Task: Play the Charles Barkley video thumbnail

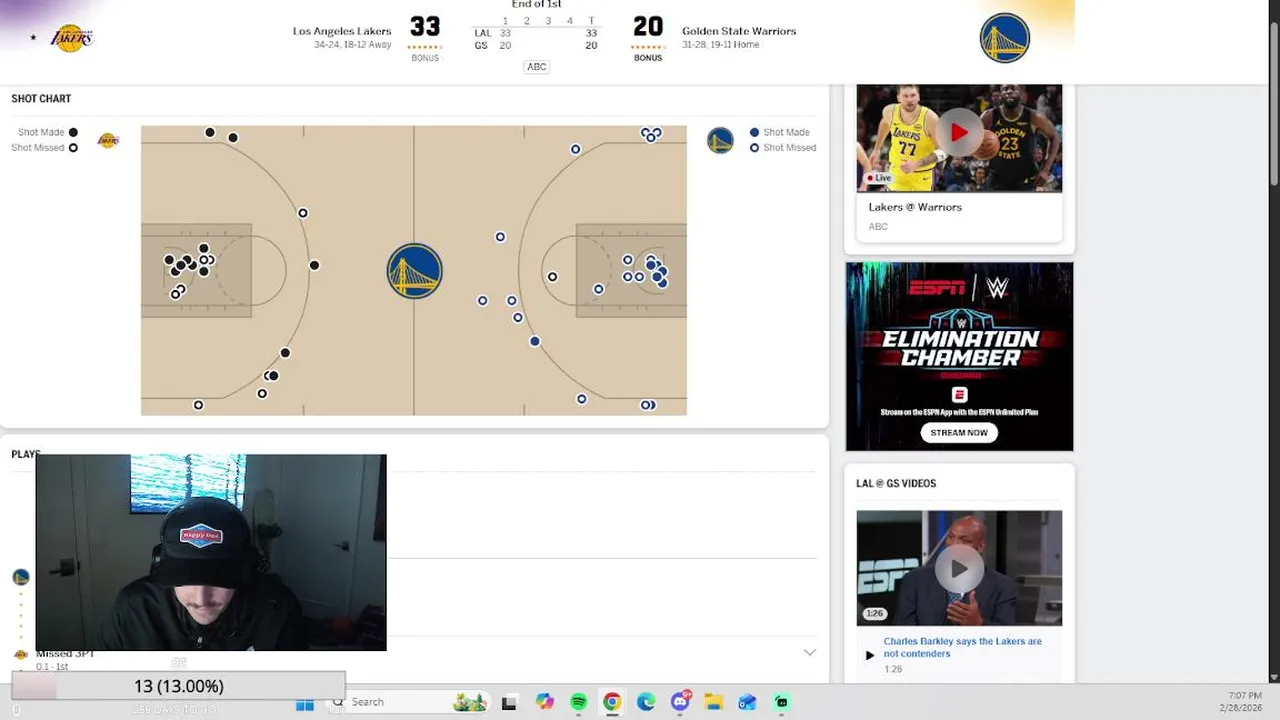Action: click(x=959, y=568)
